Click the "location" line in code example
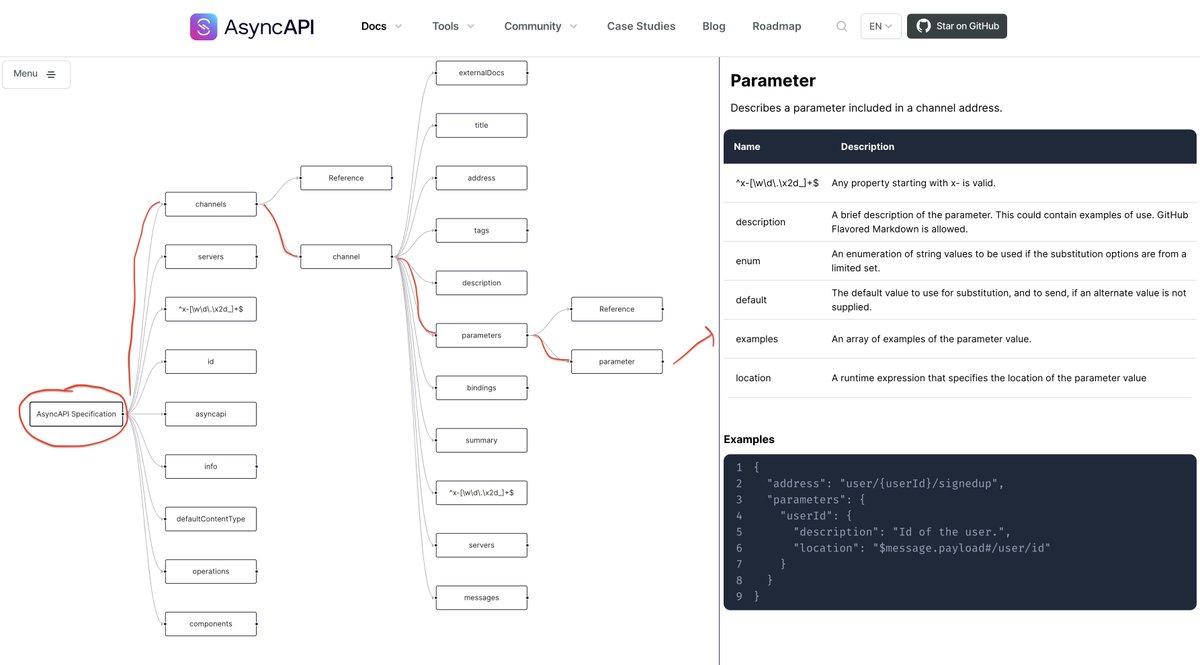 (922, 548)
